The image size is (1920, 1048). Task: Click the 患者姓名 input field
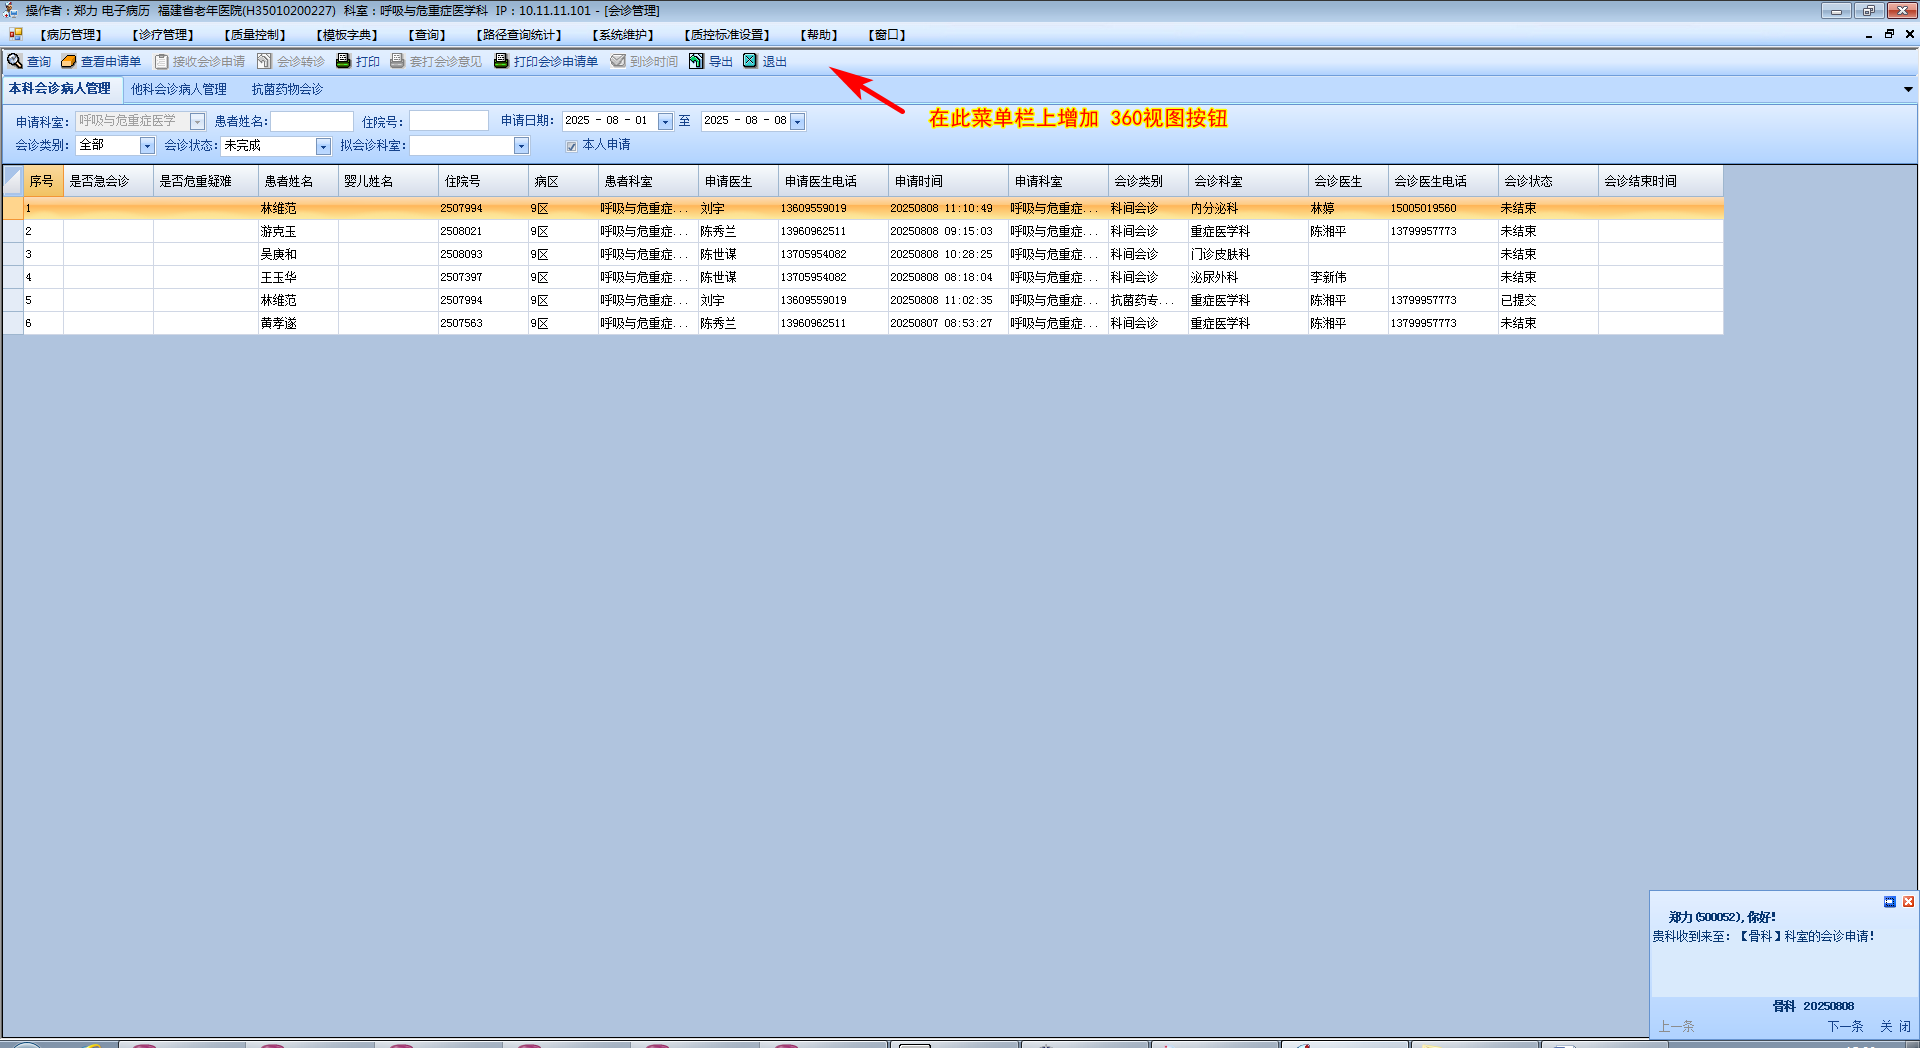(312, 121)
